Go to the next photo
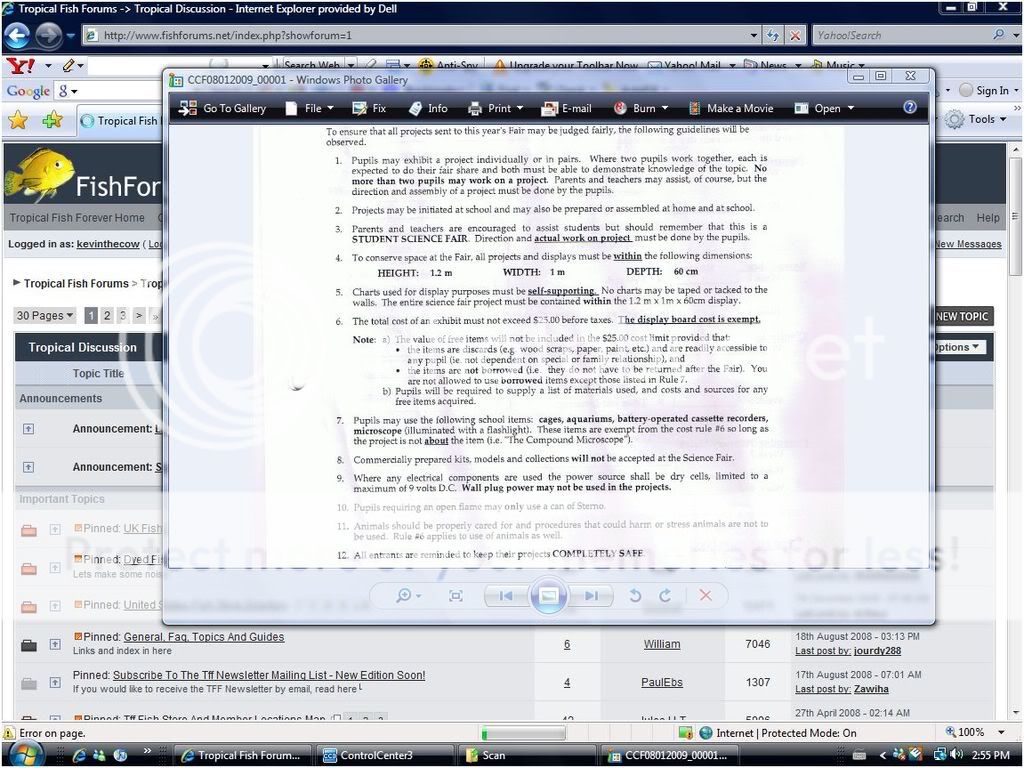Viewport: 1024px width, 768px height. pos(592,596)
